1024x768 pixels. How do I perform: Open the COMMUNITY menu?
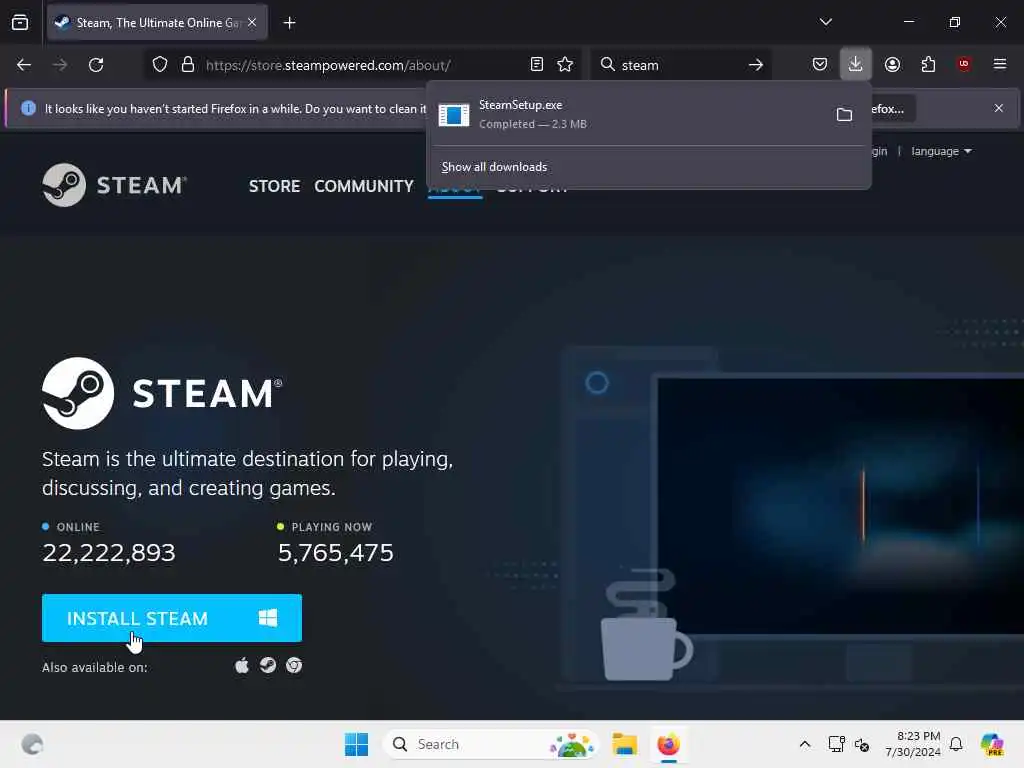point(364,186)
